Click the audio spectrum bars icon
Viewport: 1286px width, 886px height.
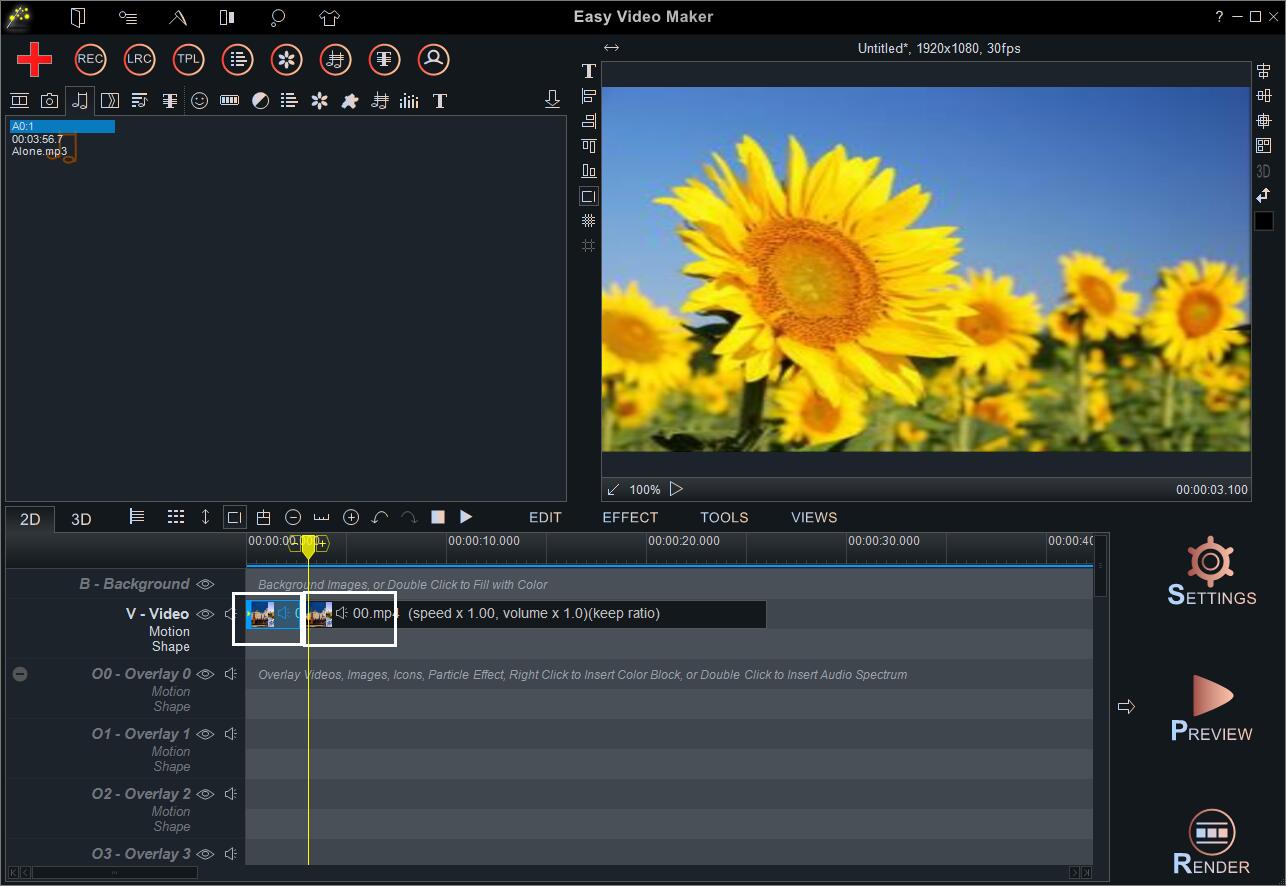pos(409,100)
